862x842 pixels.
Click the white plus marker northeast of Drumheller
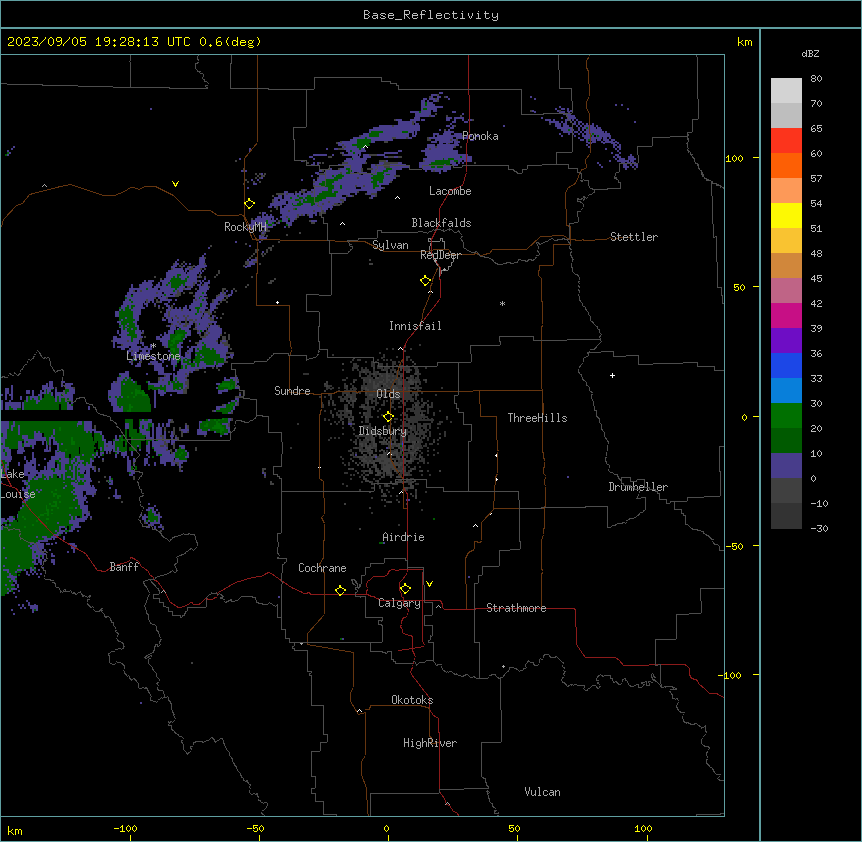612,375
